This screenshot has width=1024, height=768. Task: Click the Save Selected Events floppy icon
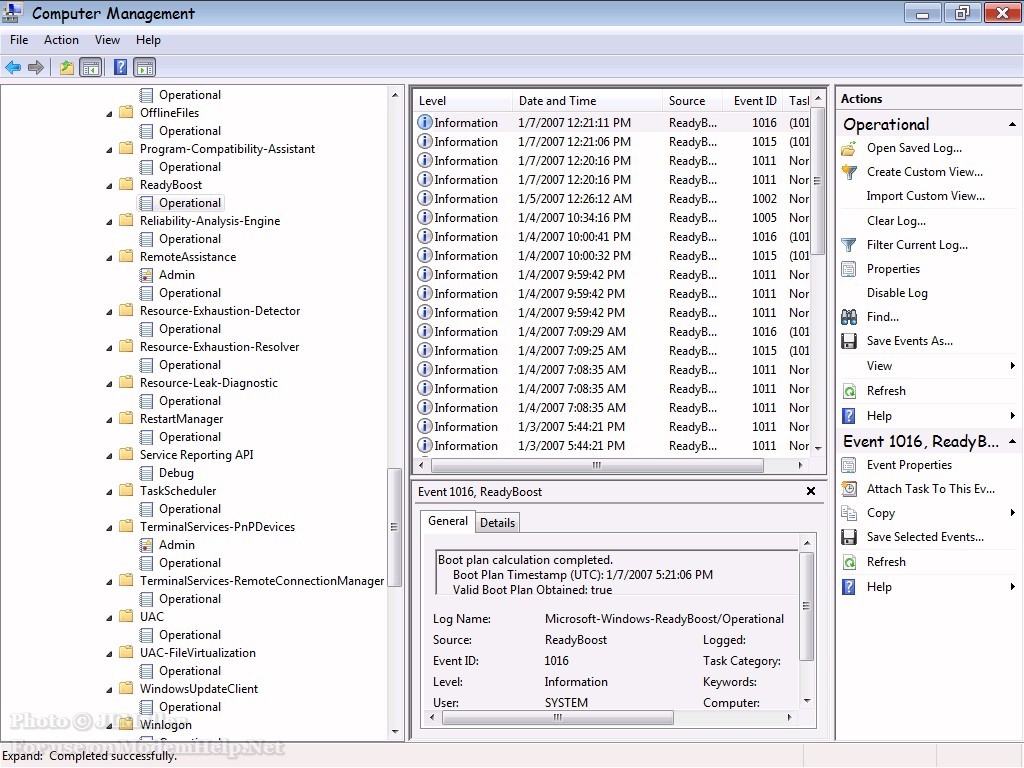849,537
